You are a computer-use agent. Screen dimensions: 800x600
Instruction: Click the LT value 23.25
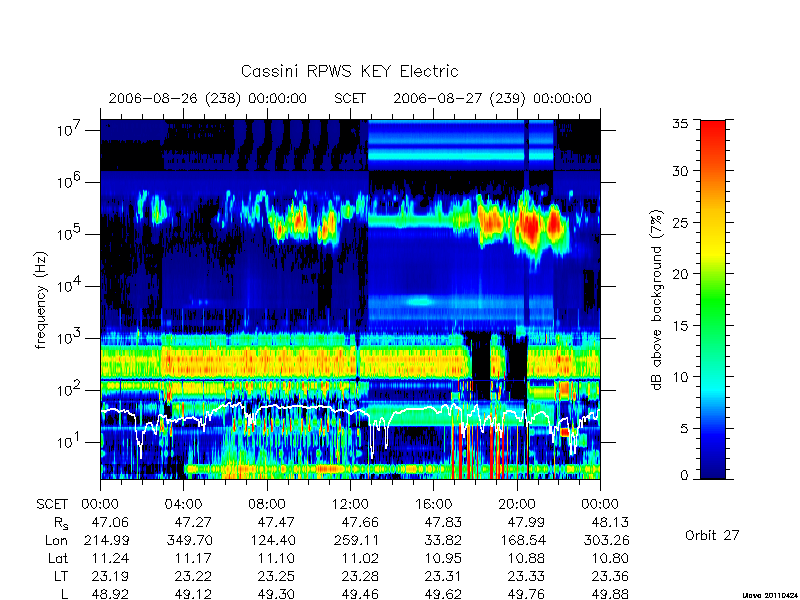point(276,577)
